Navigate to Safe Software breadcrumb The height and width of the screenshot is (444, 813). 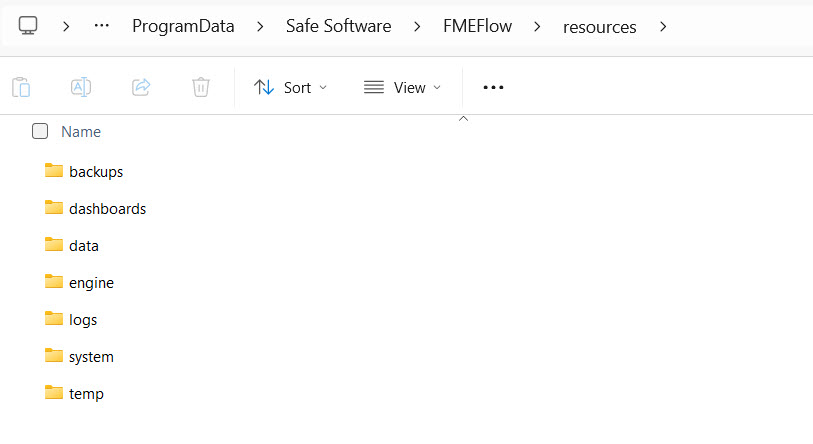339,27
